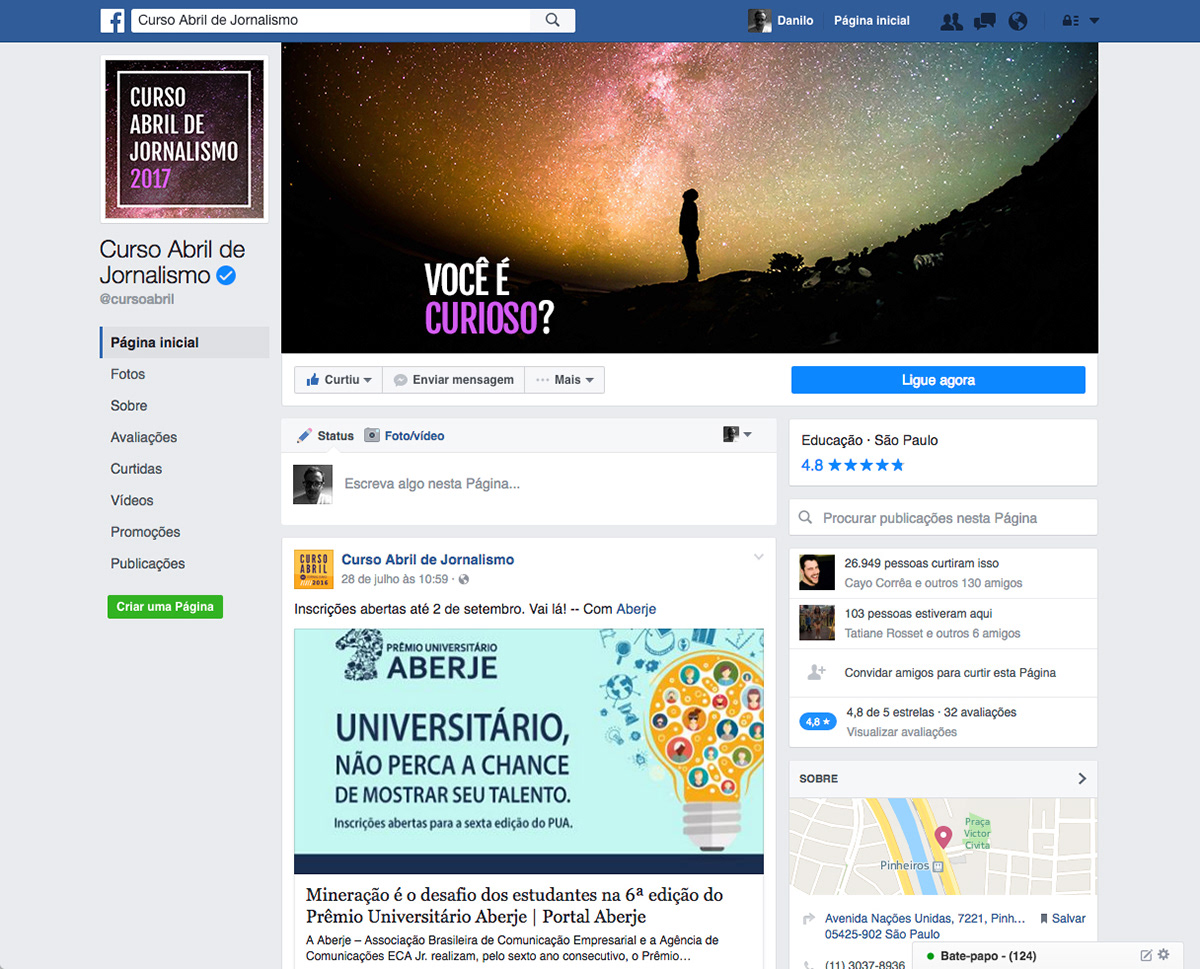The image size is (1200, 969).
Task: Go to Avaliações in the page sidebar
Action: [x=144, y=437]
